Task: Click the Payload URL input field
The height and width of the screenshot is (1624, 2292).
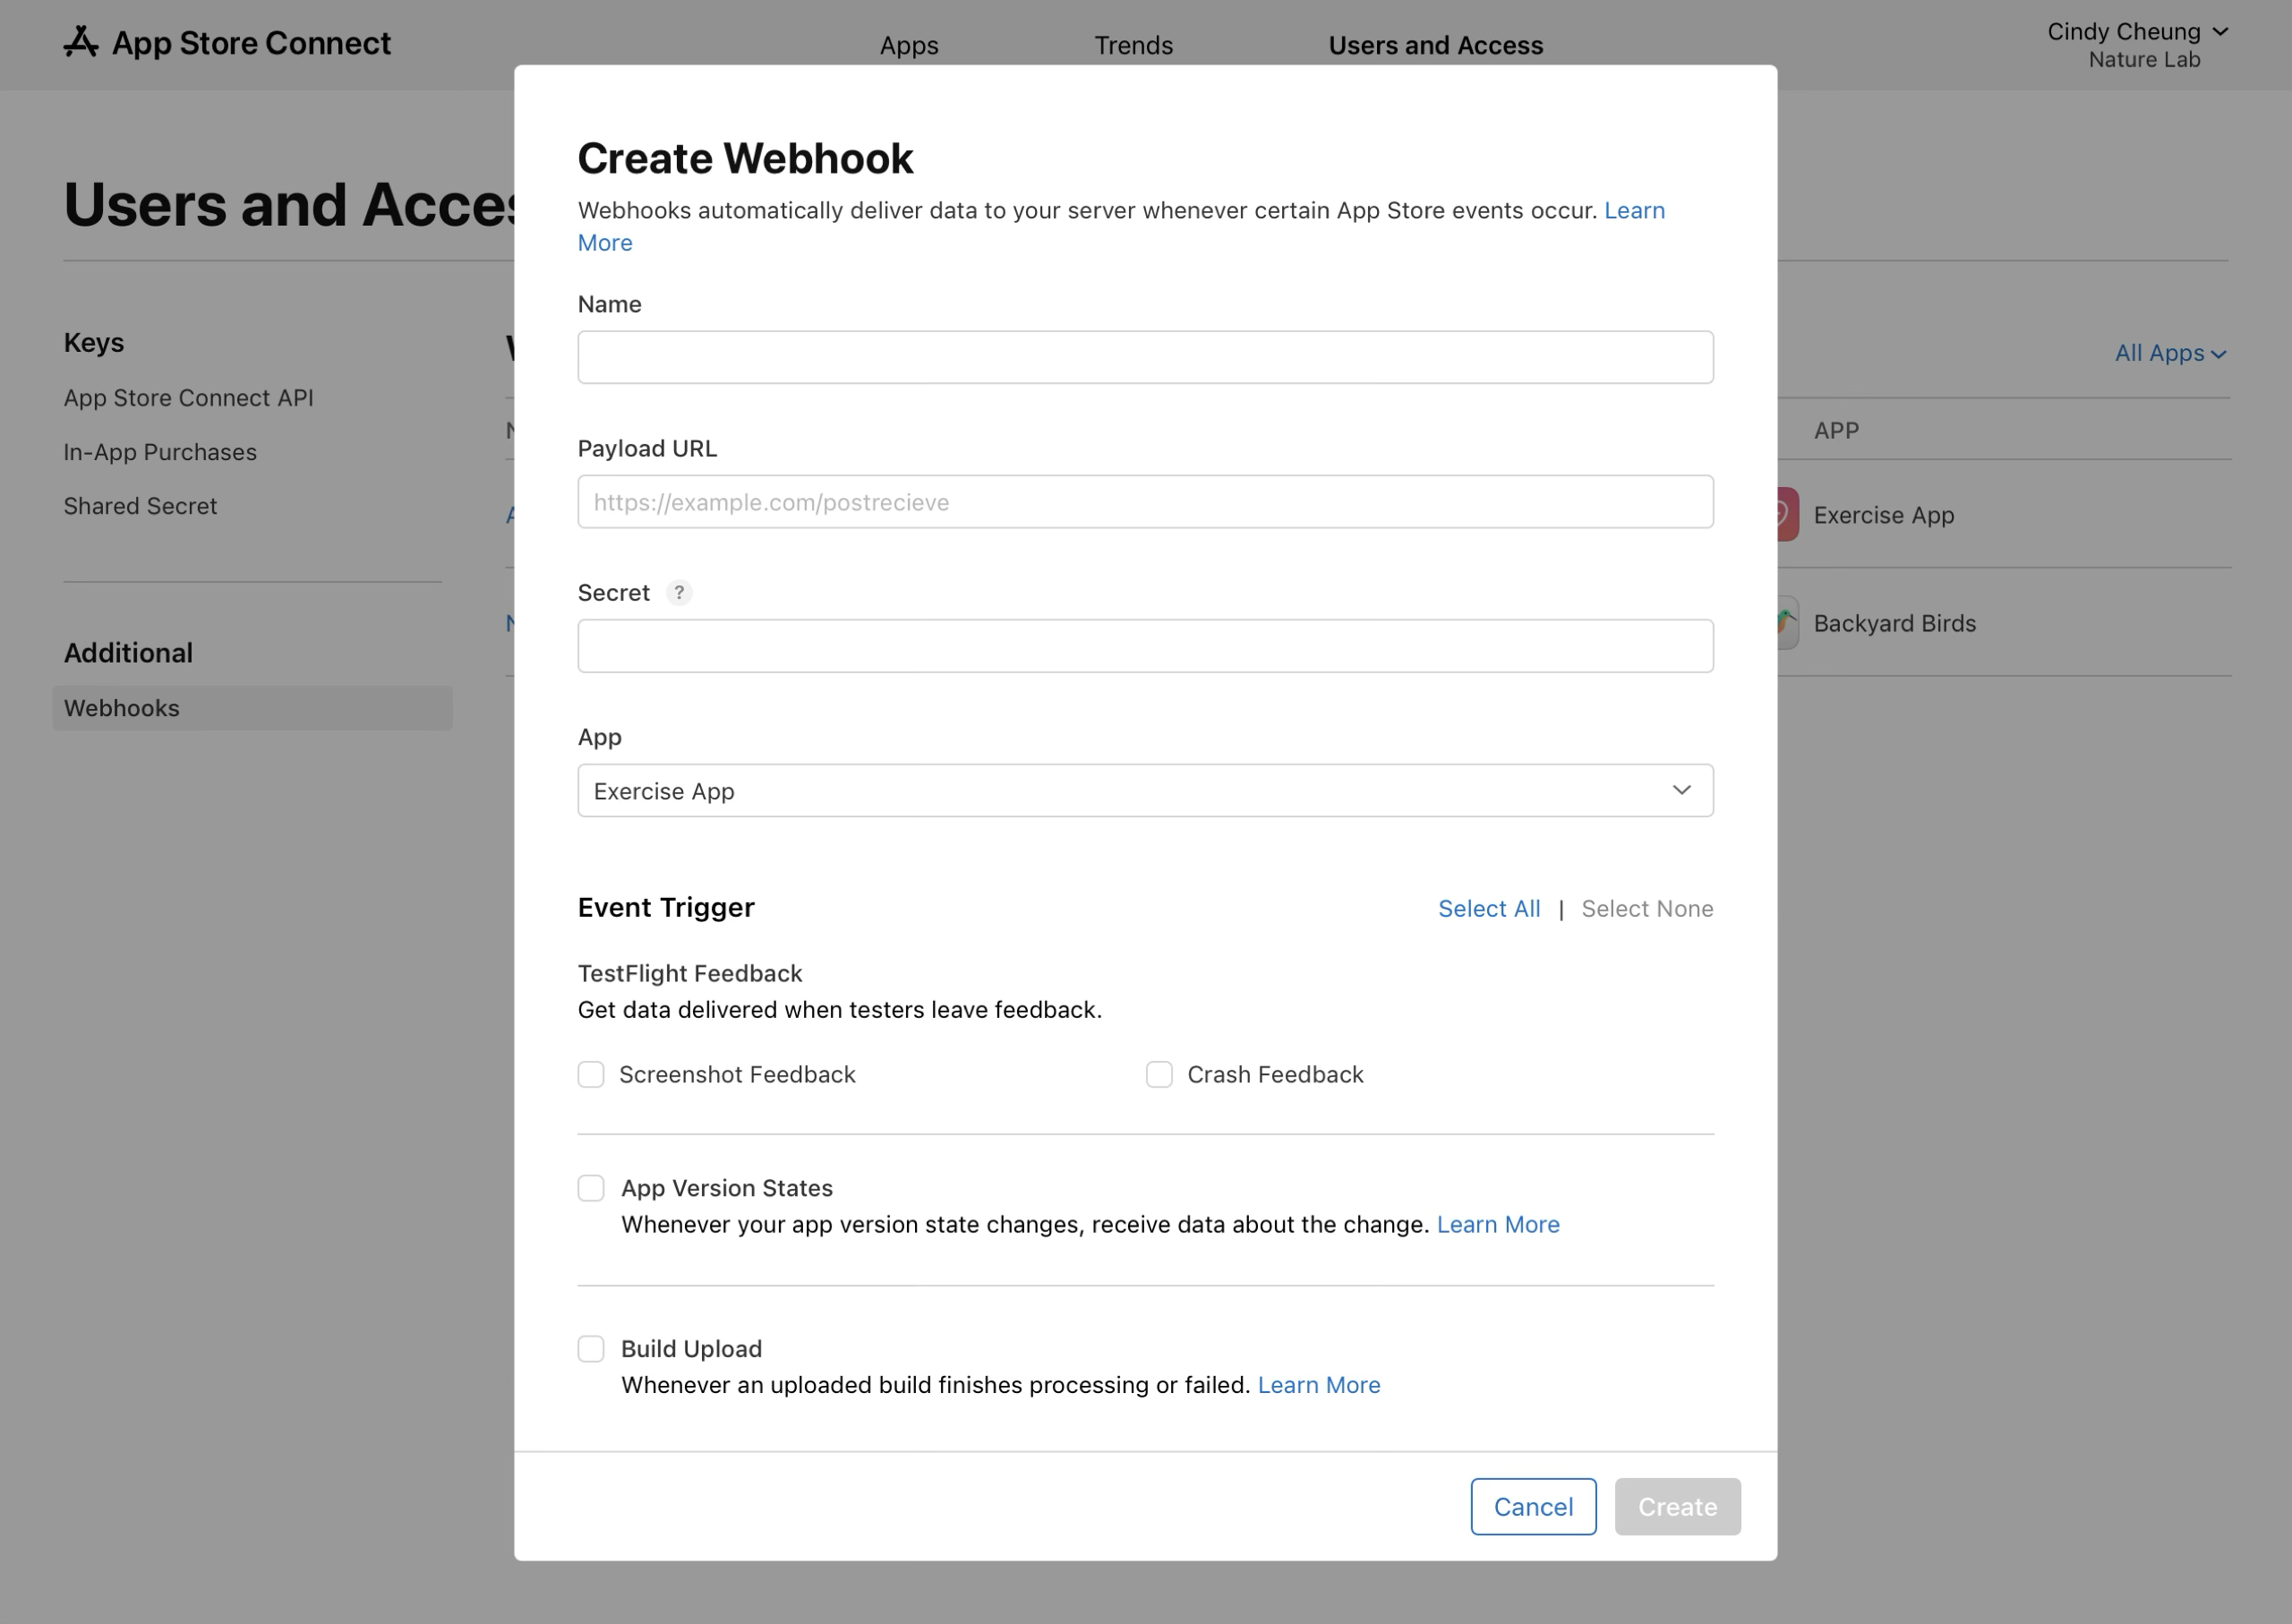Action: 1144,501
